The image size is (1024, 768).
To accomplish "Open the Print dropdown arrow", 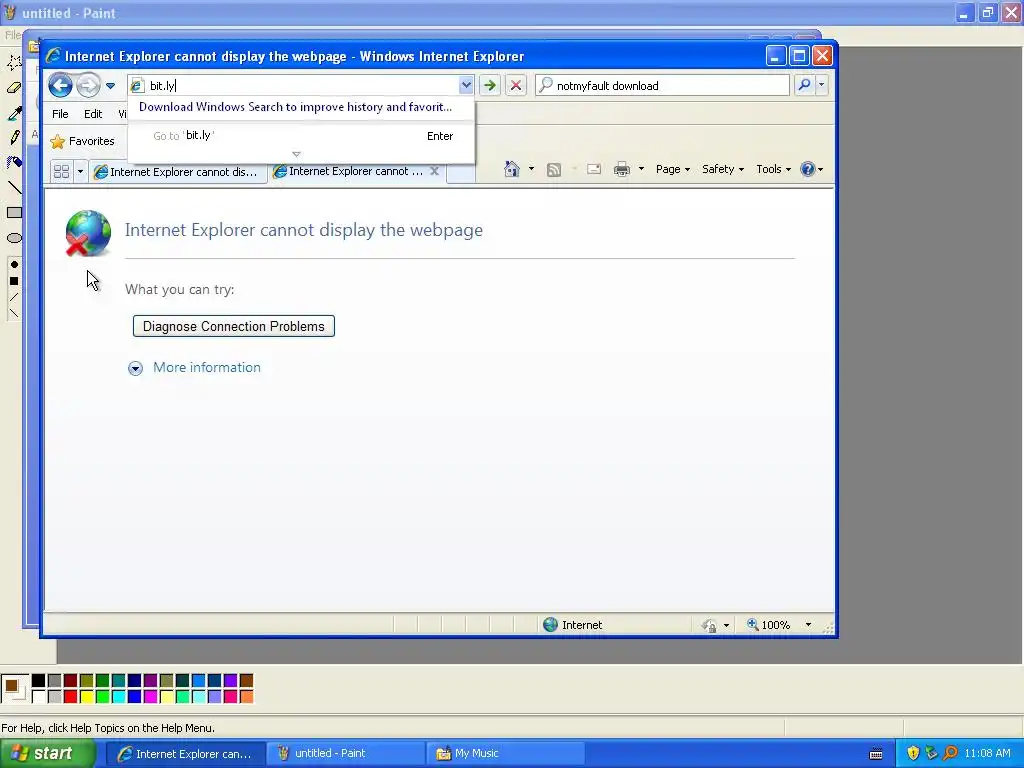I will (x=641, y=169).
